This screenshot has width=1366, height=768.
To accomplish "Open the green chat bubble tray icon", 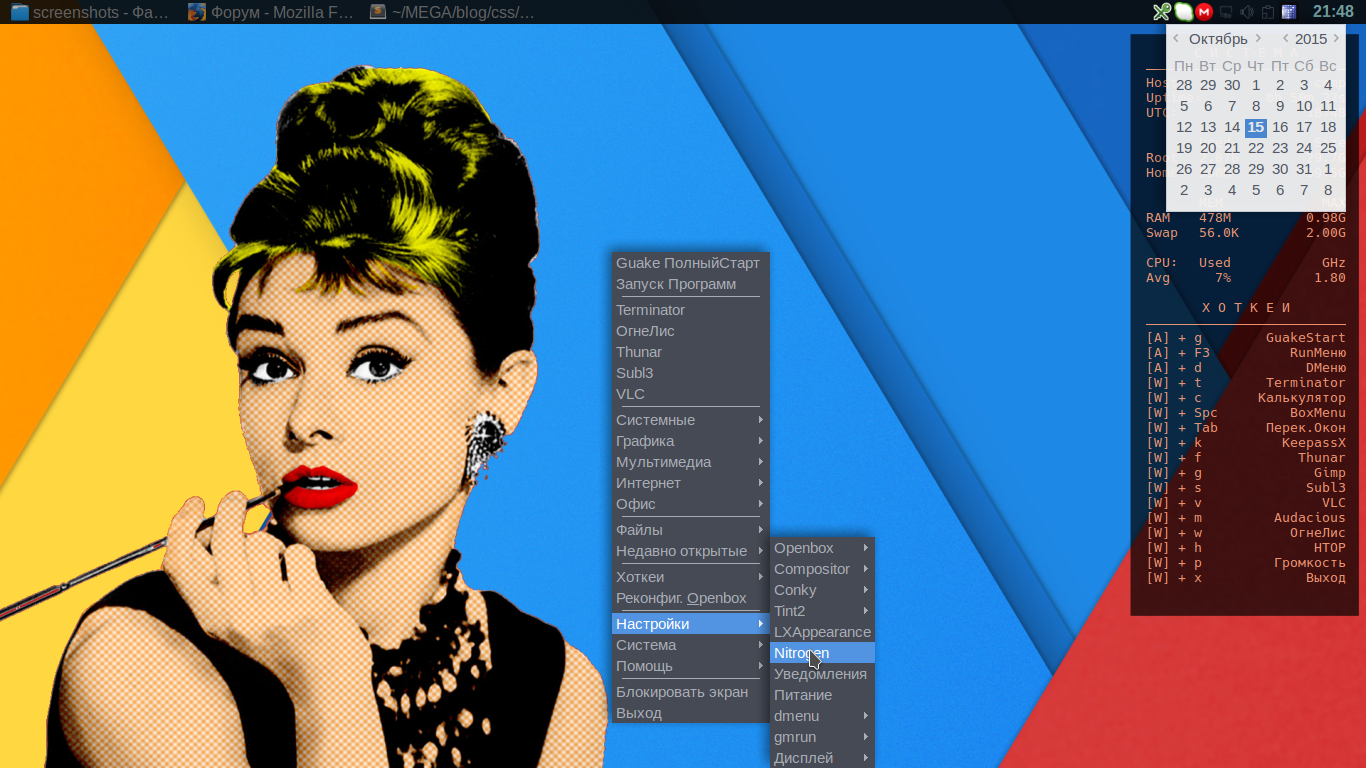I will pyautogui.click(x=1183, y=12).
